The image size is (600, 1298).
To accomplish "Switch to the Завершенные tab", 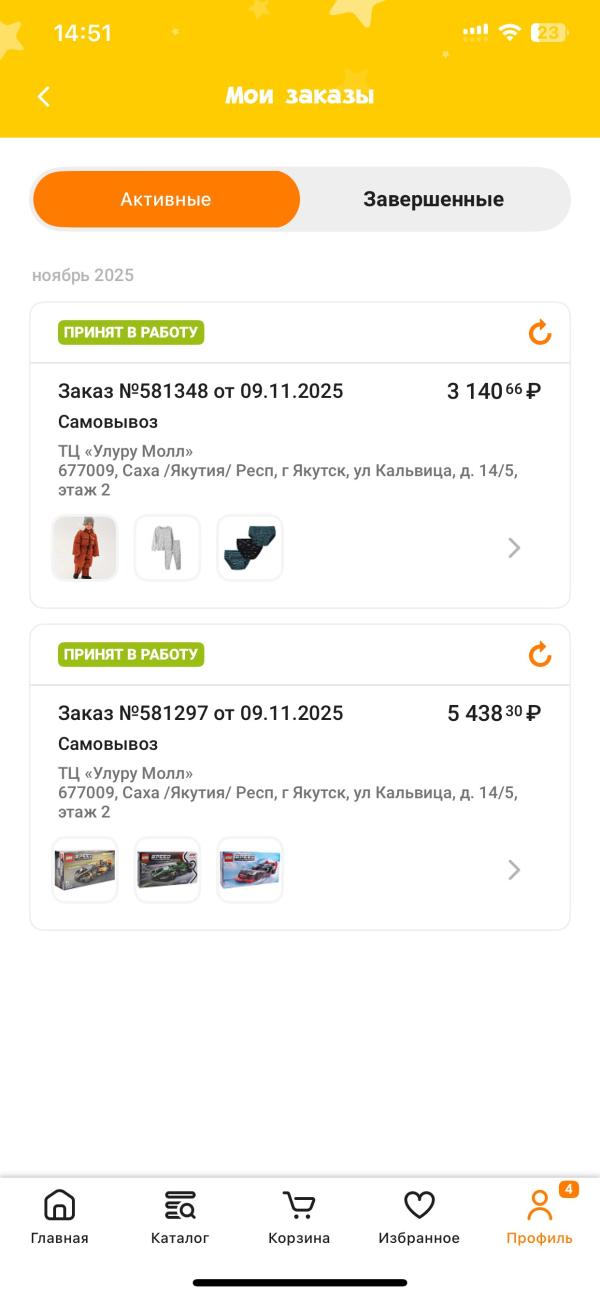I will click(433, 199).
